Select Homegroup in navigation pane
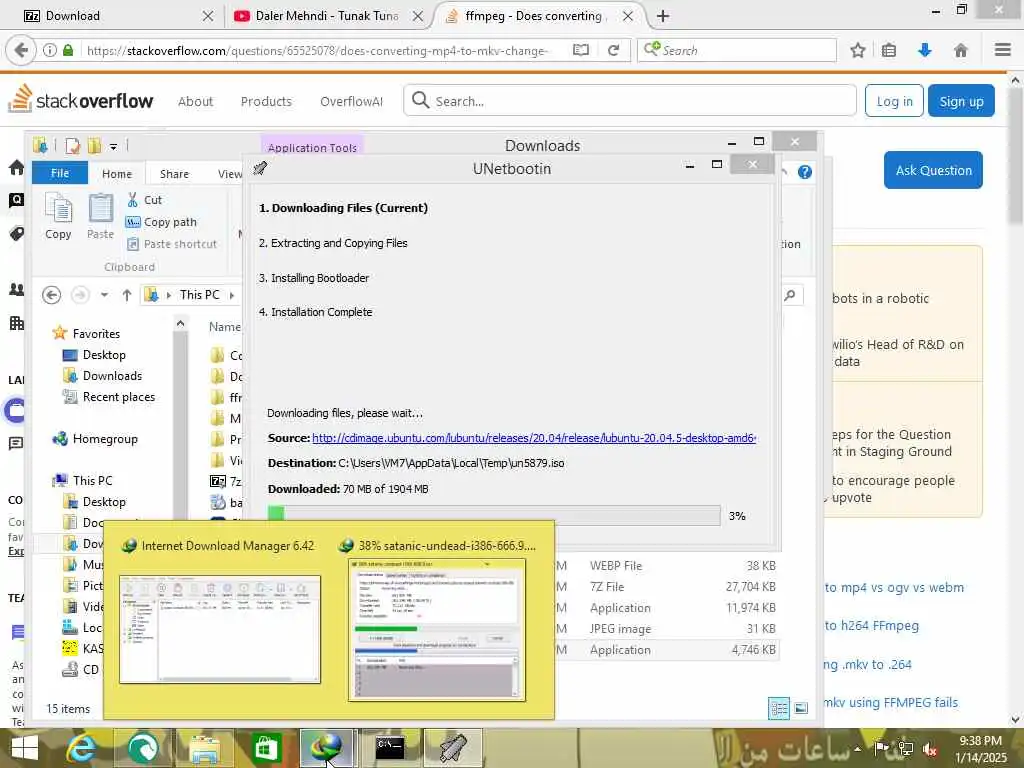The width and height of the screenshot is (1024, 768). point(95,439)
